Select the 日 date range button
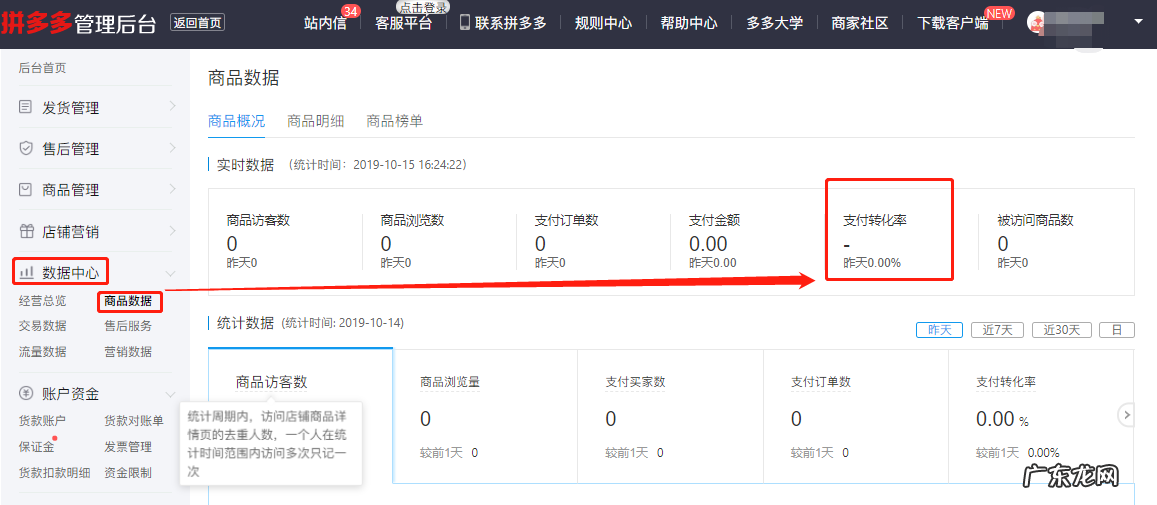This screenshot has width=1157, height=505. [x=1117, y=330]
